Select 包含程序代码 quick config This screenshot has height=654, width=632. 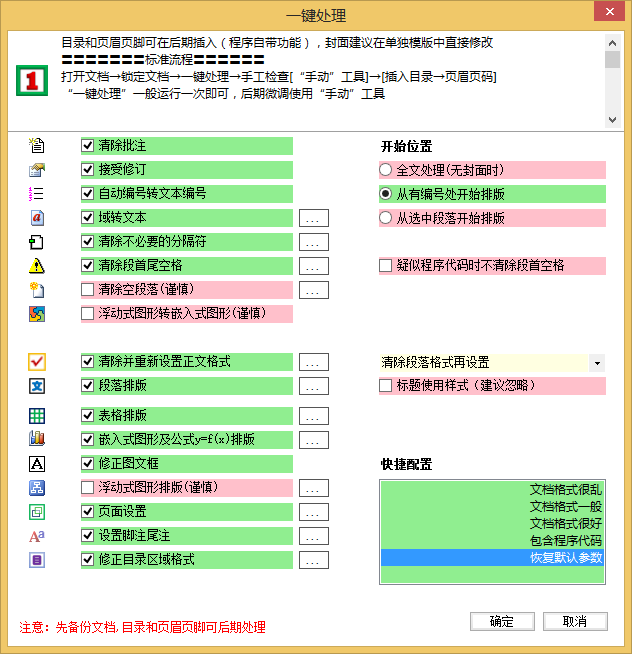[492, 541]
